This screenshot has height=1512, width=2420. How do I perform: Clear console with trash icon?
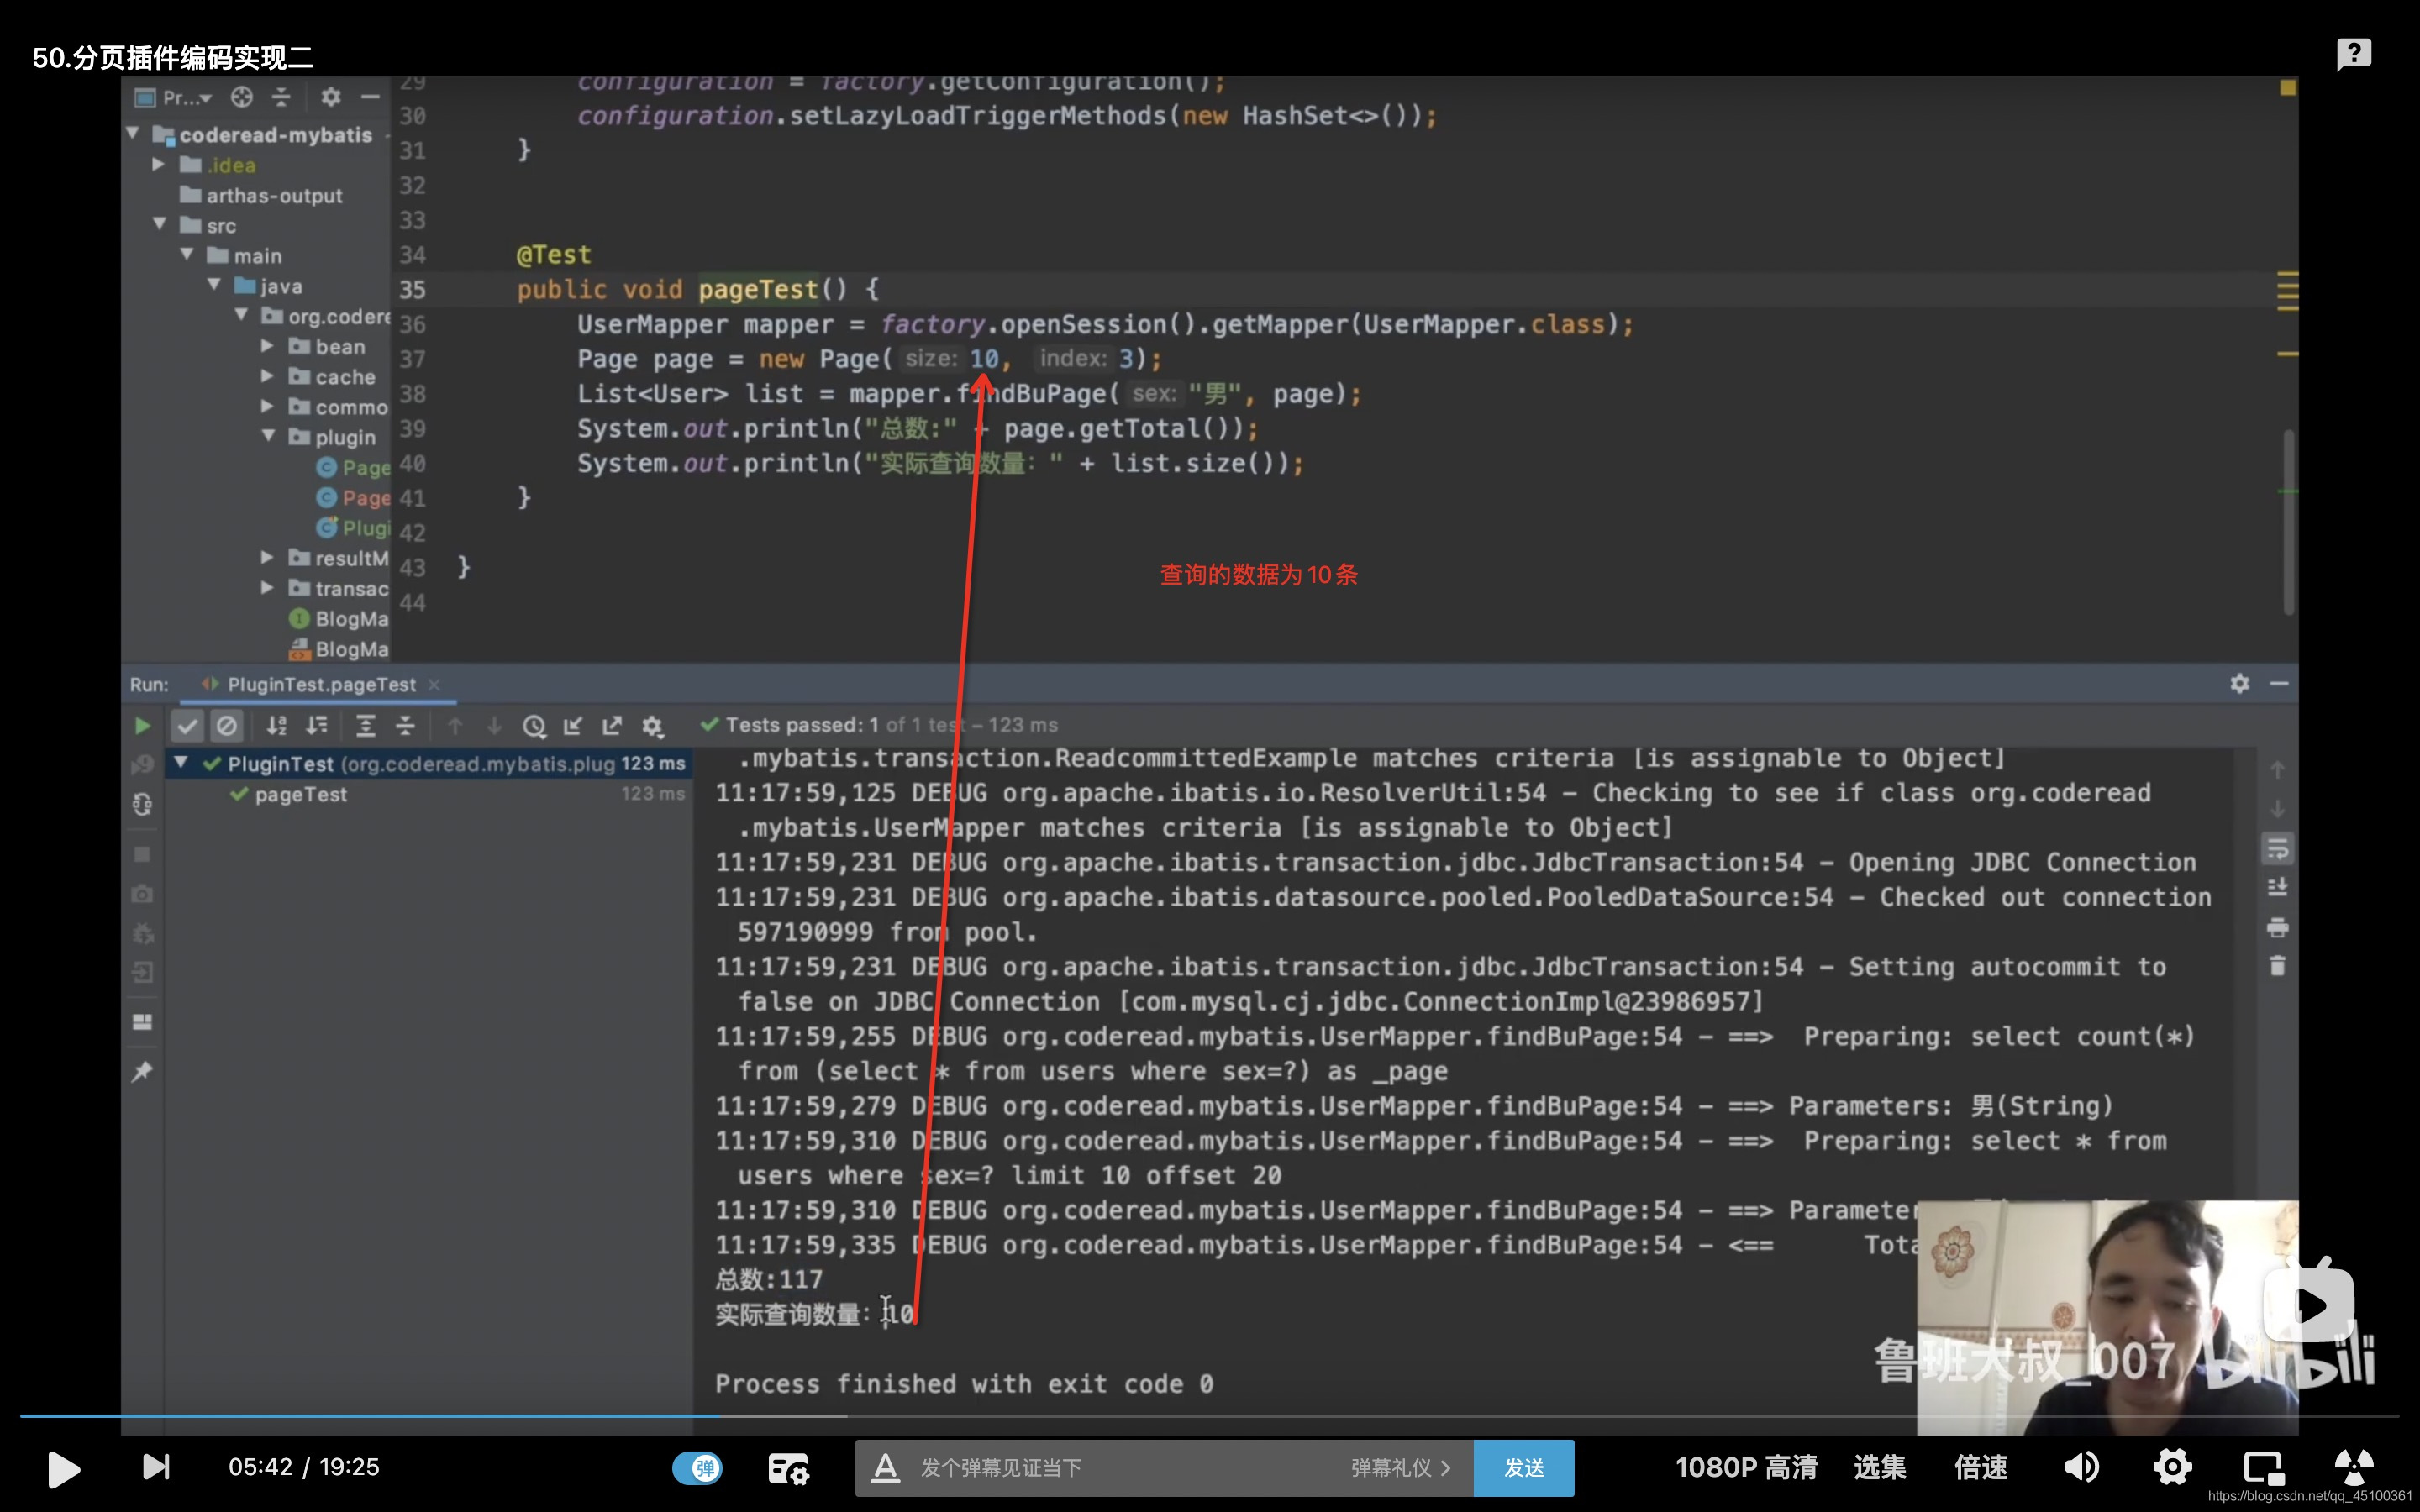click(x=2278, y=966)
